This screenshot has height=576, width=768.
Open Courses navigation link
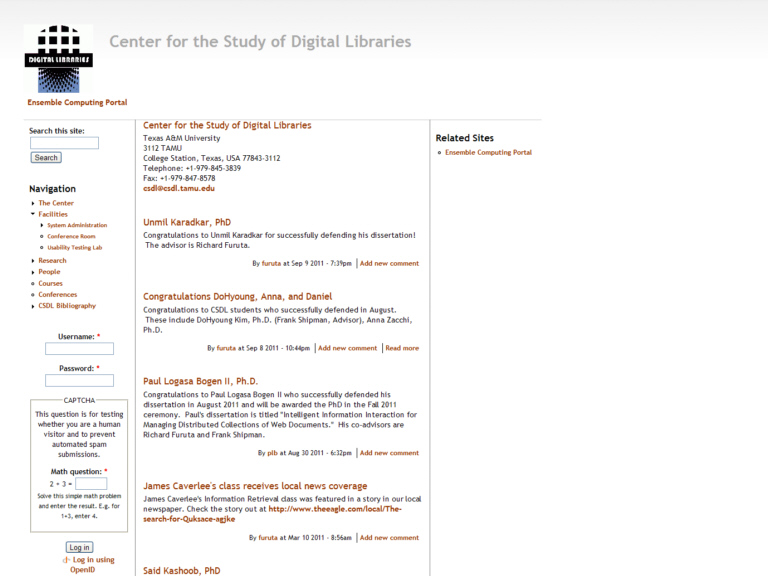50,283
